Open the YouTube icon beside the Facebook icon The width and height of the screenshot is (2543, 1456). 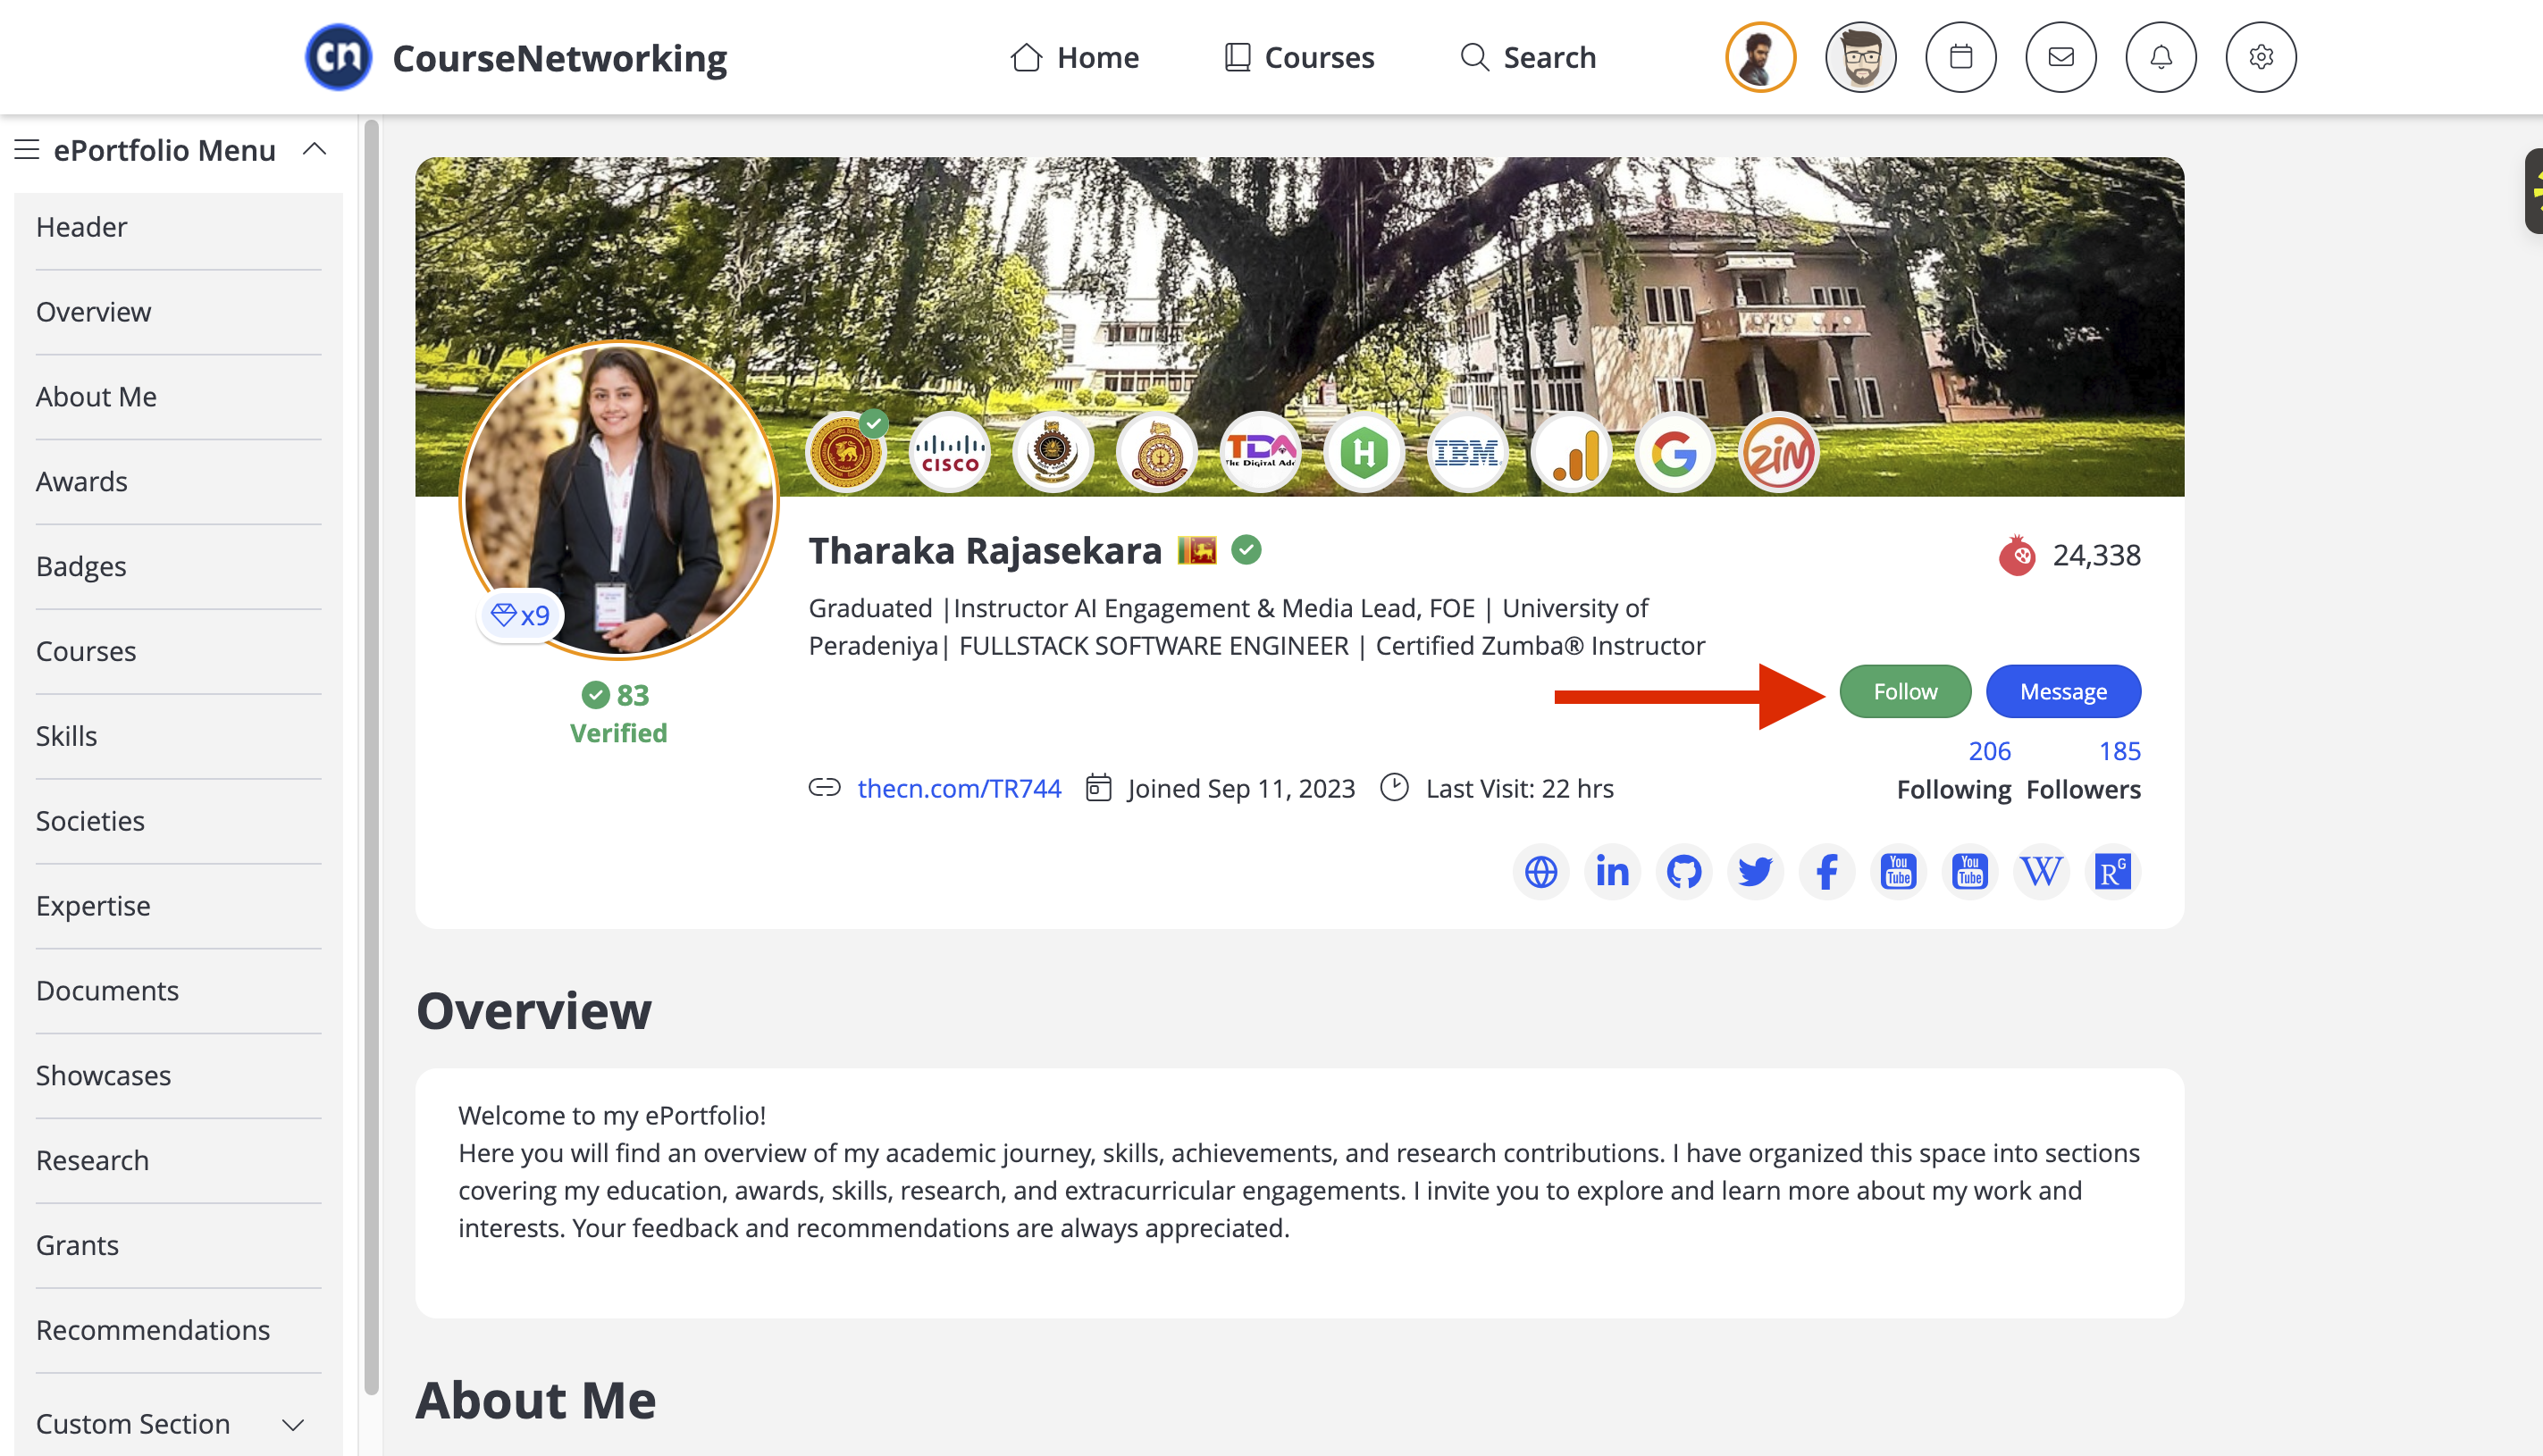coord(1898,872)
